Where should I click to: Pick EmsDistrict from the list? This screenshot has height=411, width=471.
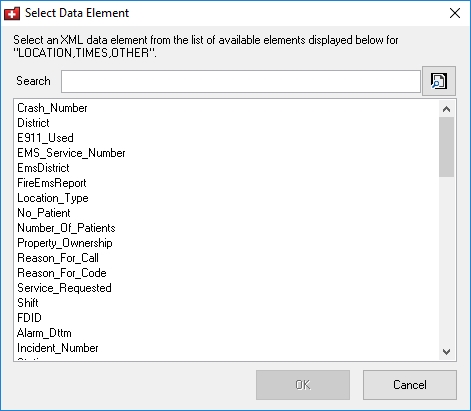(43, 168)
